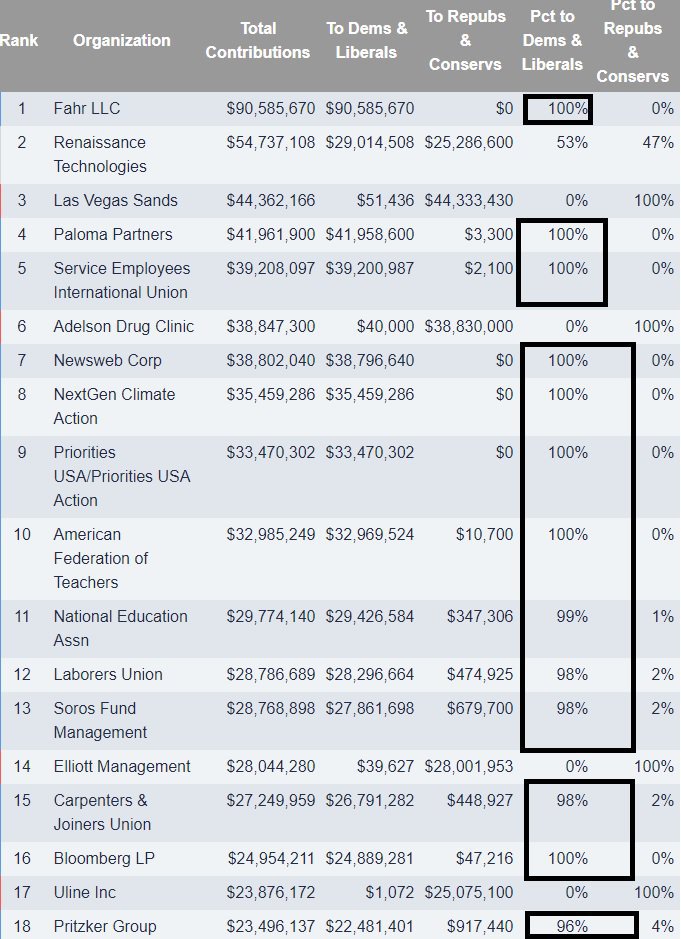The image size is (681, 939).
Task: Open the Fahr LLC organization entry
Action: pos(87,108)
